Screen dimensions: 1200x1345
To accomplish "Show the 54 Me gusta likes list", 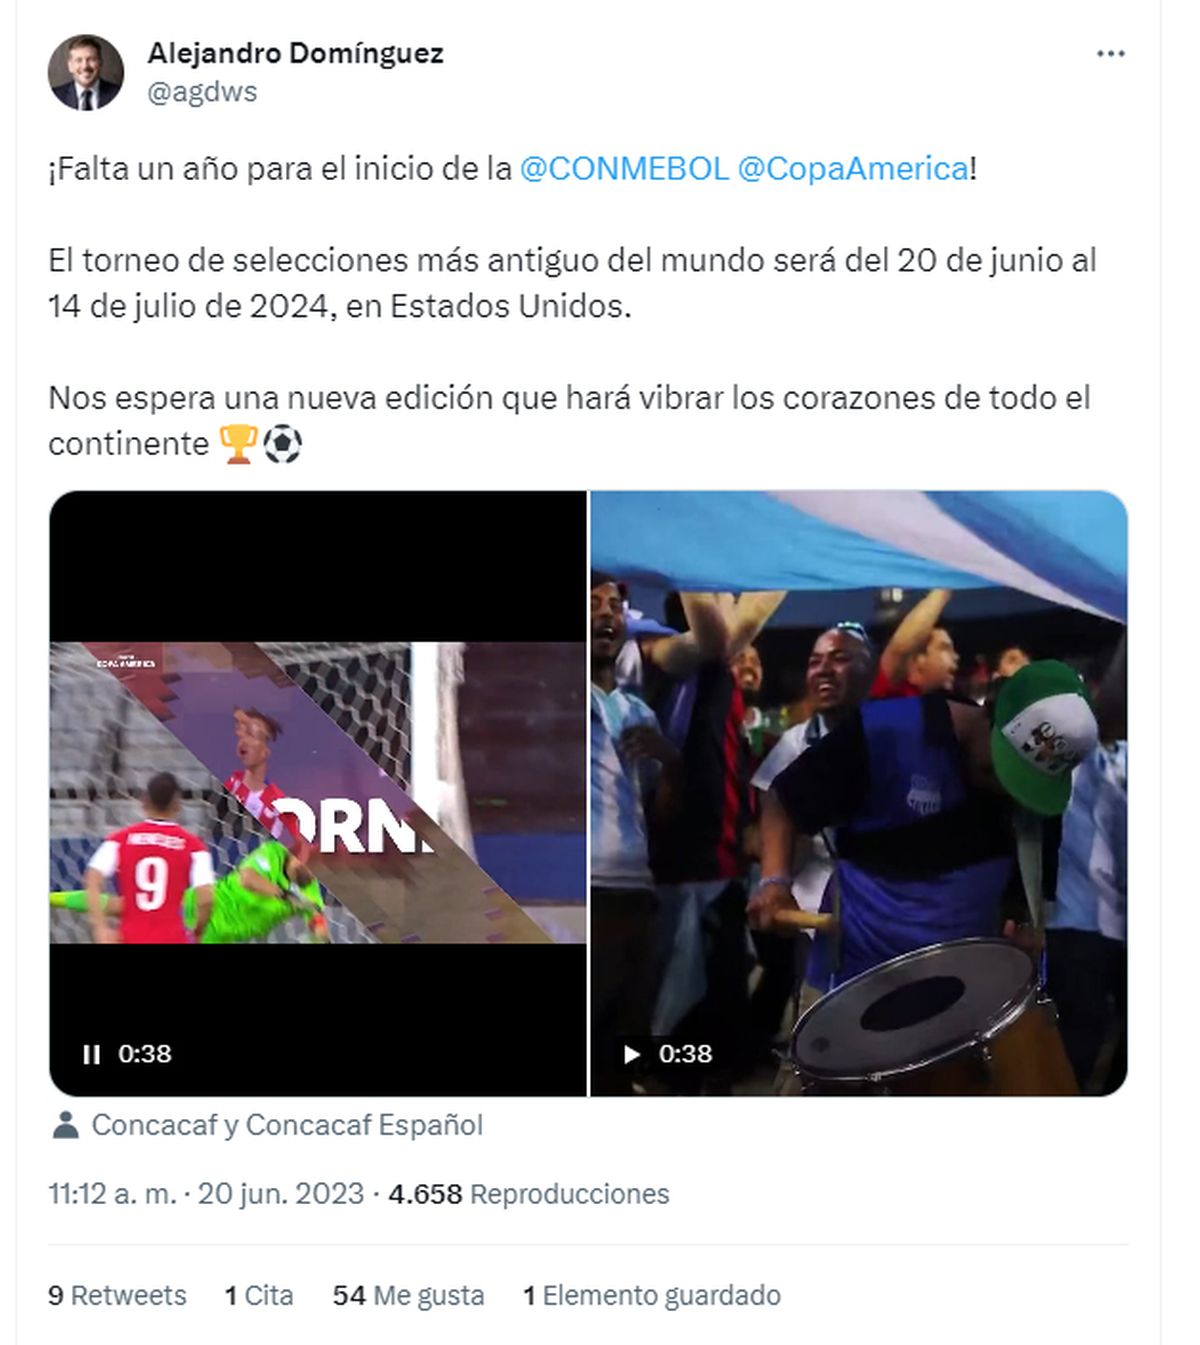I will 408,1296.
